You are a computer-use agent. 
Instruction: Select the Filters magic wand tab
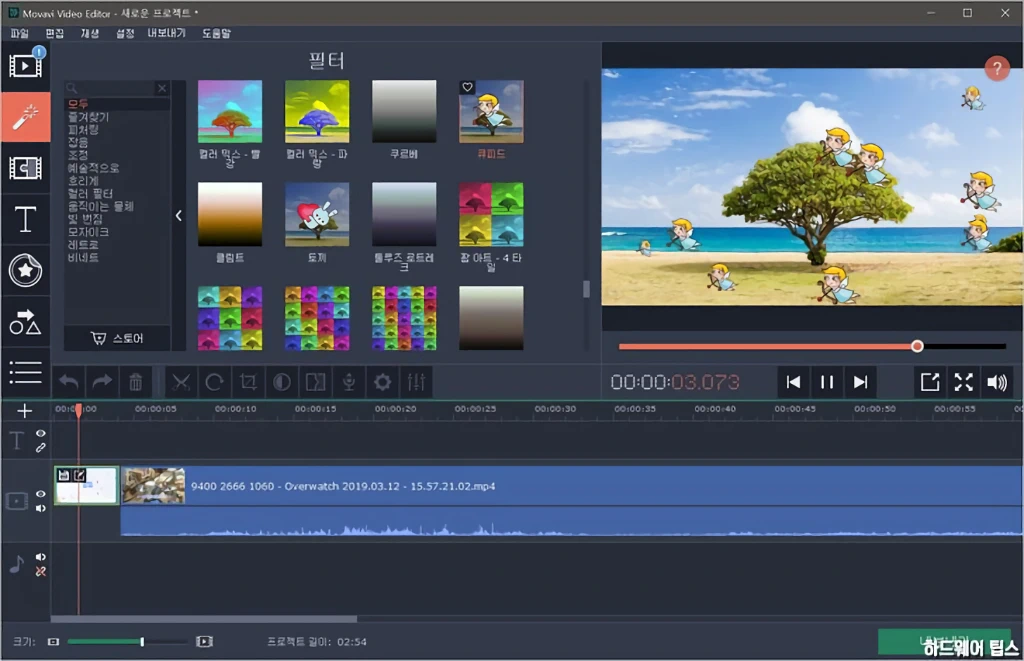(25, 118)
